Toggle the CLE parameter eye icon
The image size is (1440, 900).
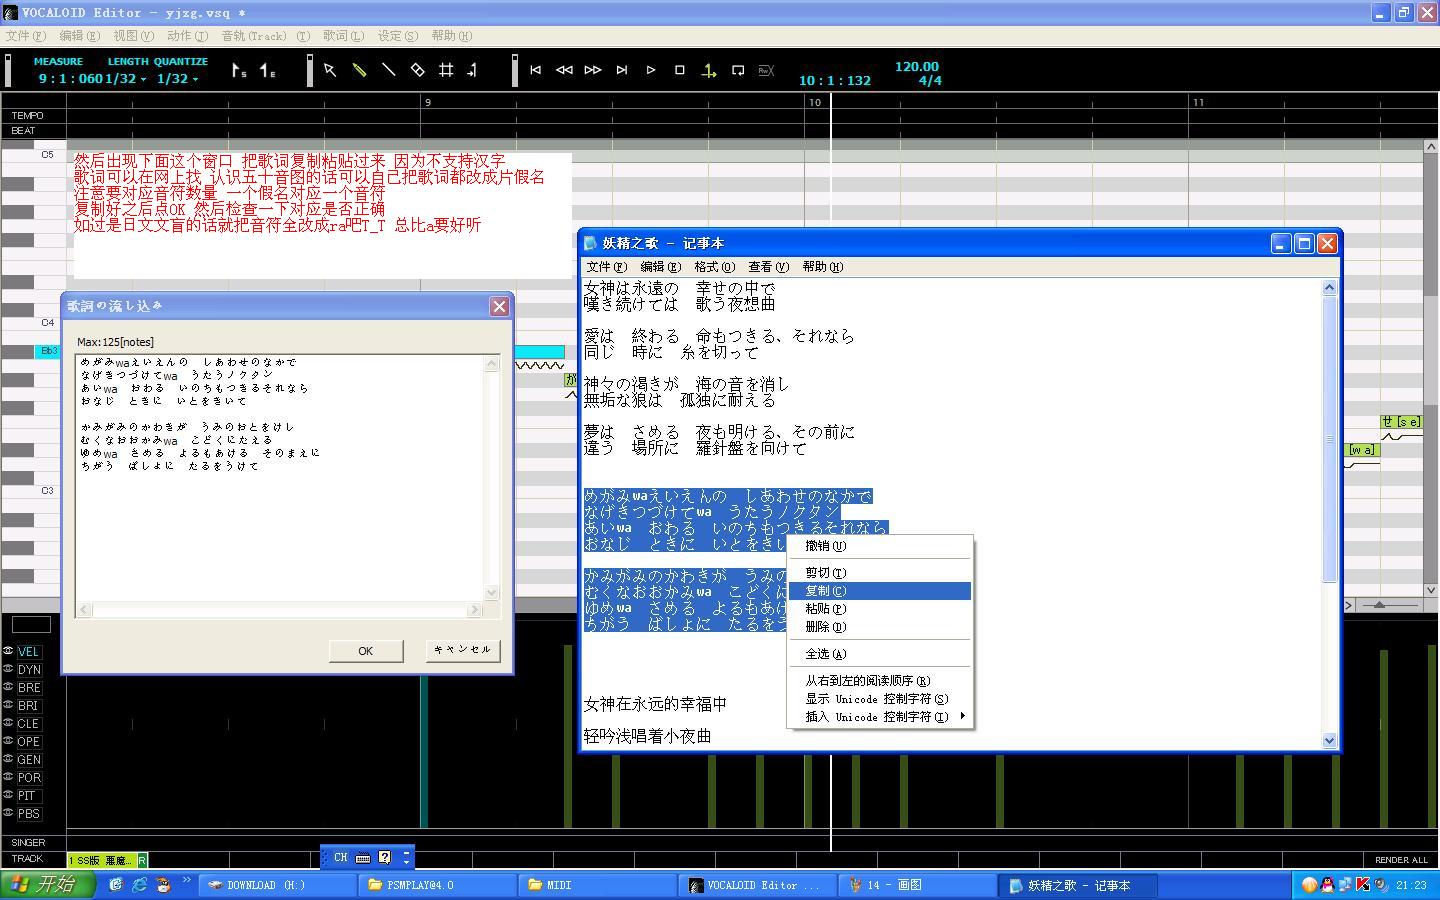[8, 723]
